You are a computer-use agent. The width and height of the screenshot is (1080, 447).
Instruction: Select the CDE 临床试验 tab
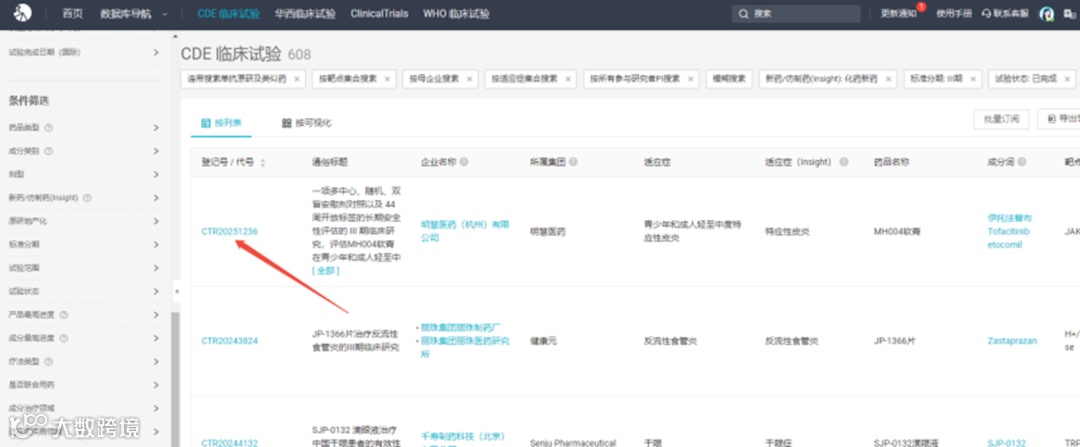(x=228, y=14)
